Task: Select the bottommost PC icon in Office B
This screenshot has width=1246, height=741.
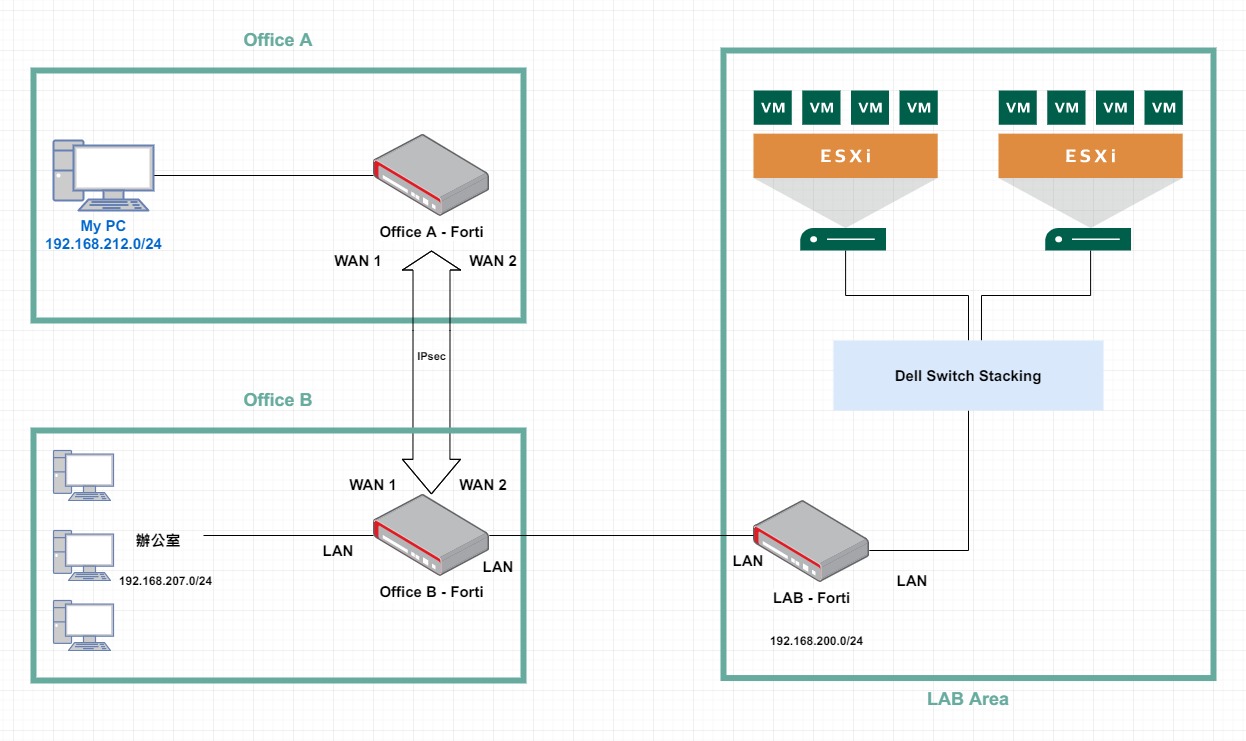Action: pyautogui.click(x=85, y=626)
